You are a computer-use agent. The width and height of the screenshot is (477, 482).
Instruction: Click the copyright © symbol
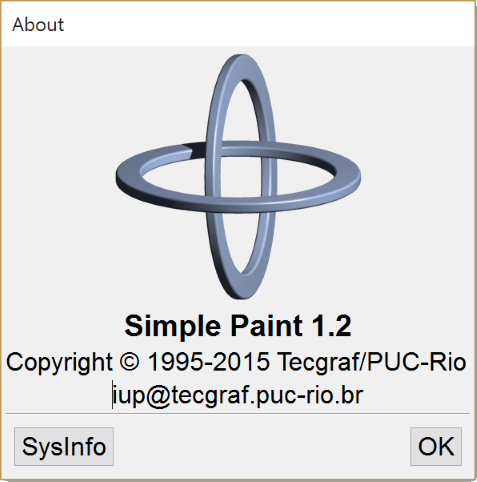129,362
